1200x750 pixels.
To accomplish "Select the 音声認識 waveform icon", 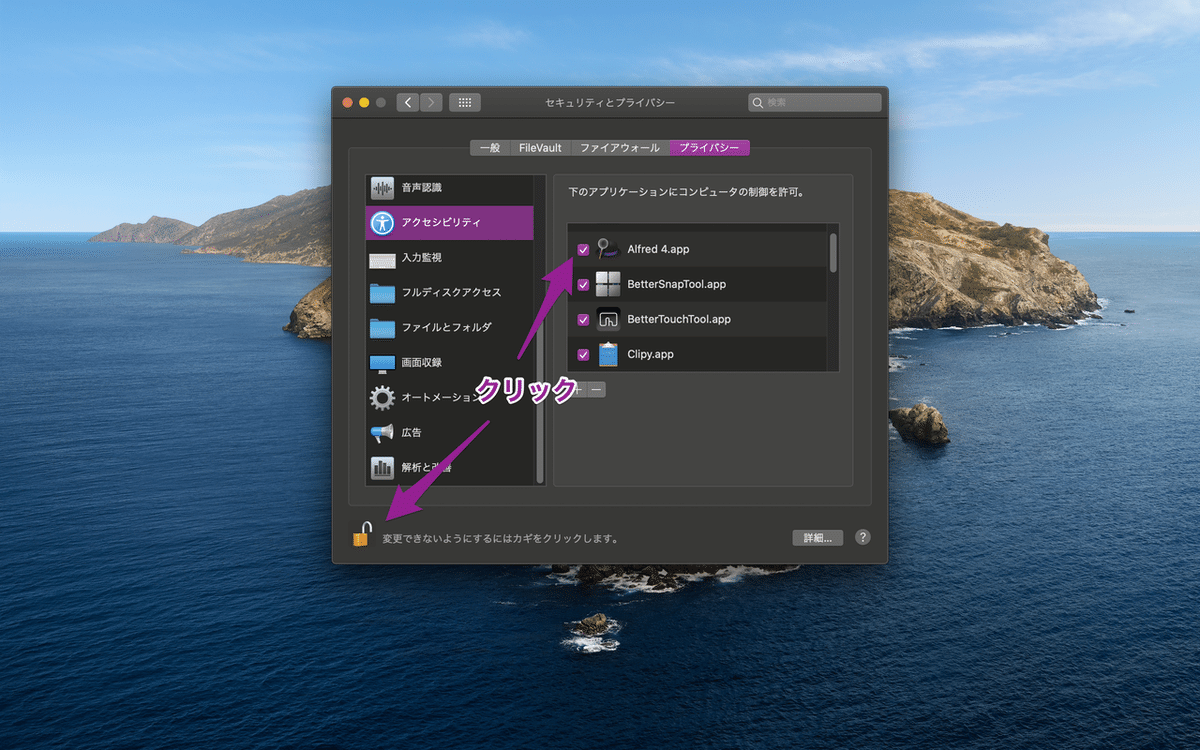I will coord(382,188).
